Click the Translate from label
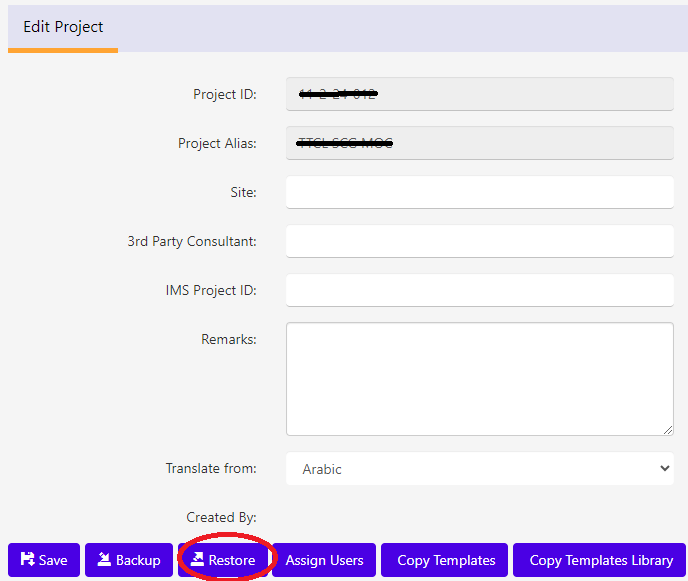This screenshot has height=581, width=688. coord(210,468)
